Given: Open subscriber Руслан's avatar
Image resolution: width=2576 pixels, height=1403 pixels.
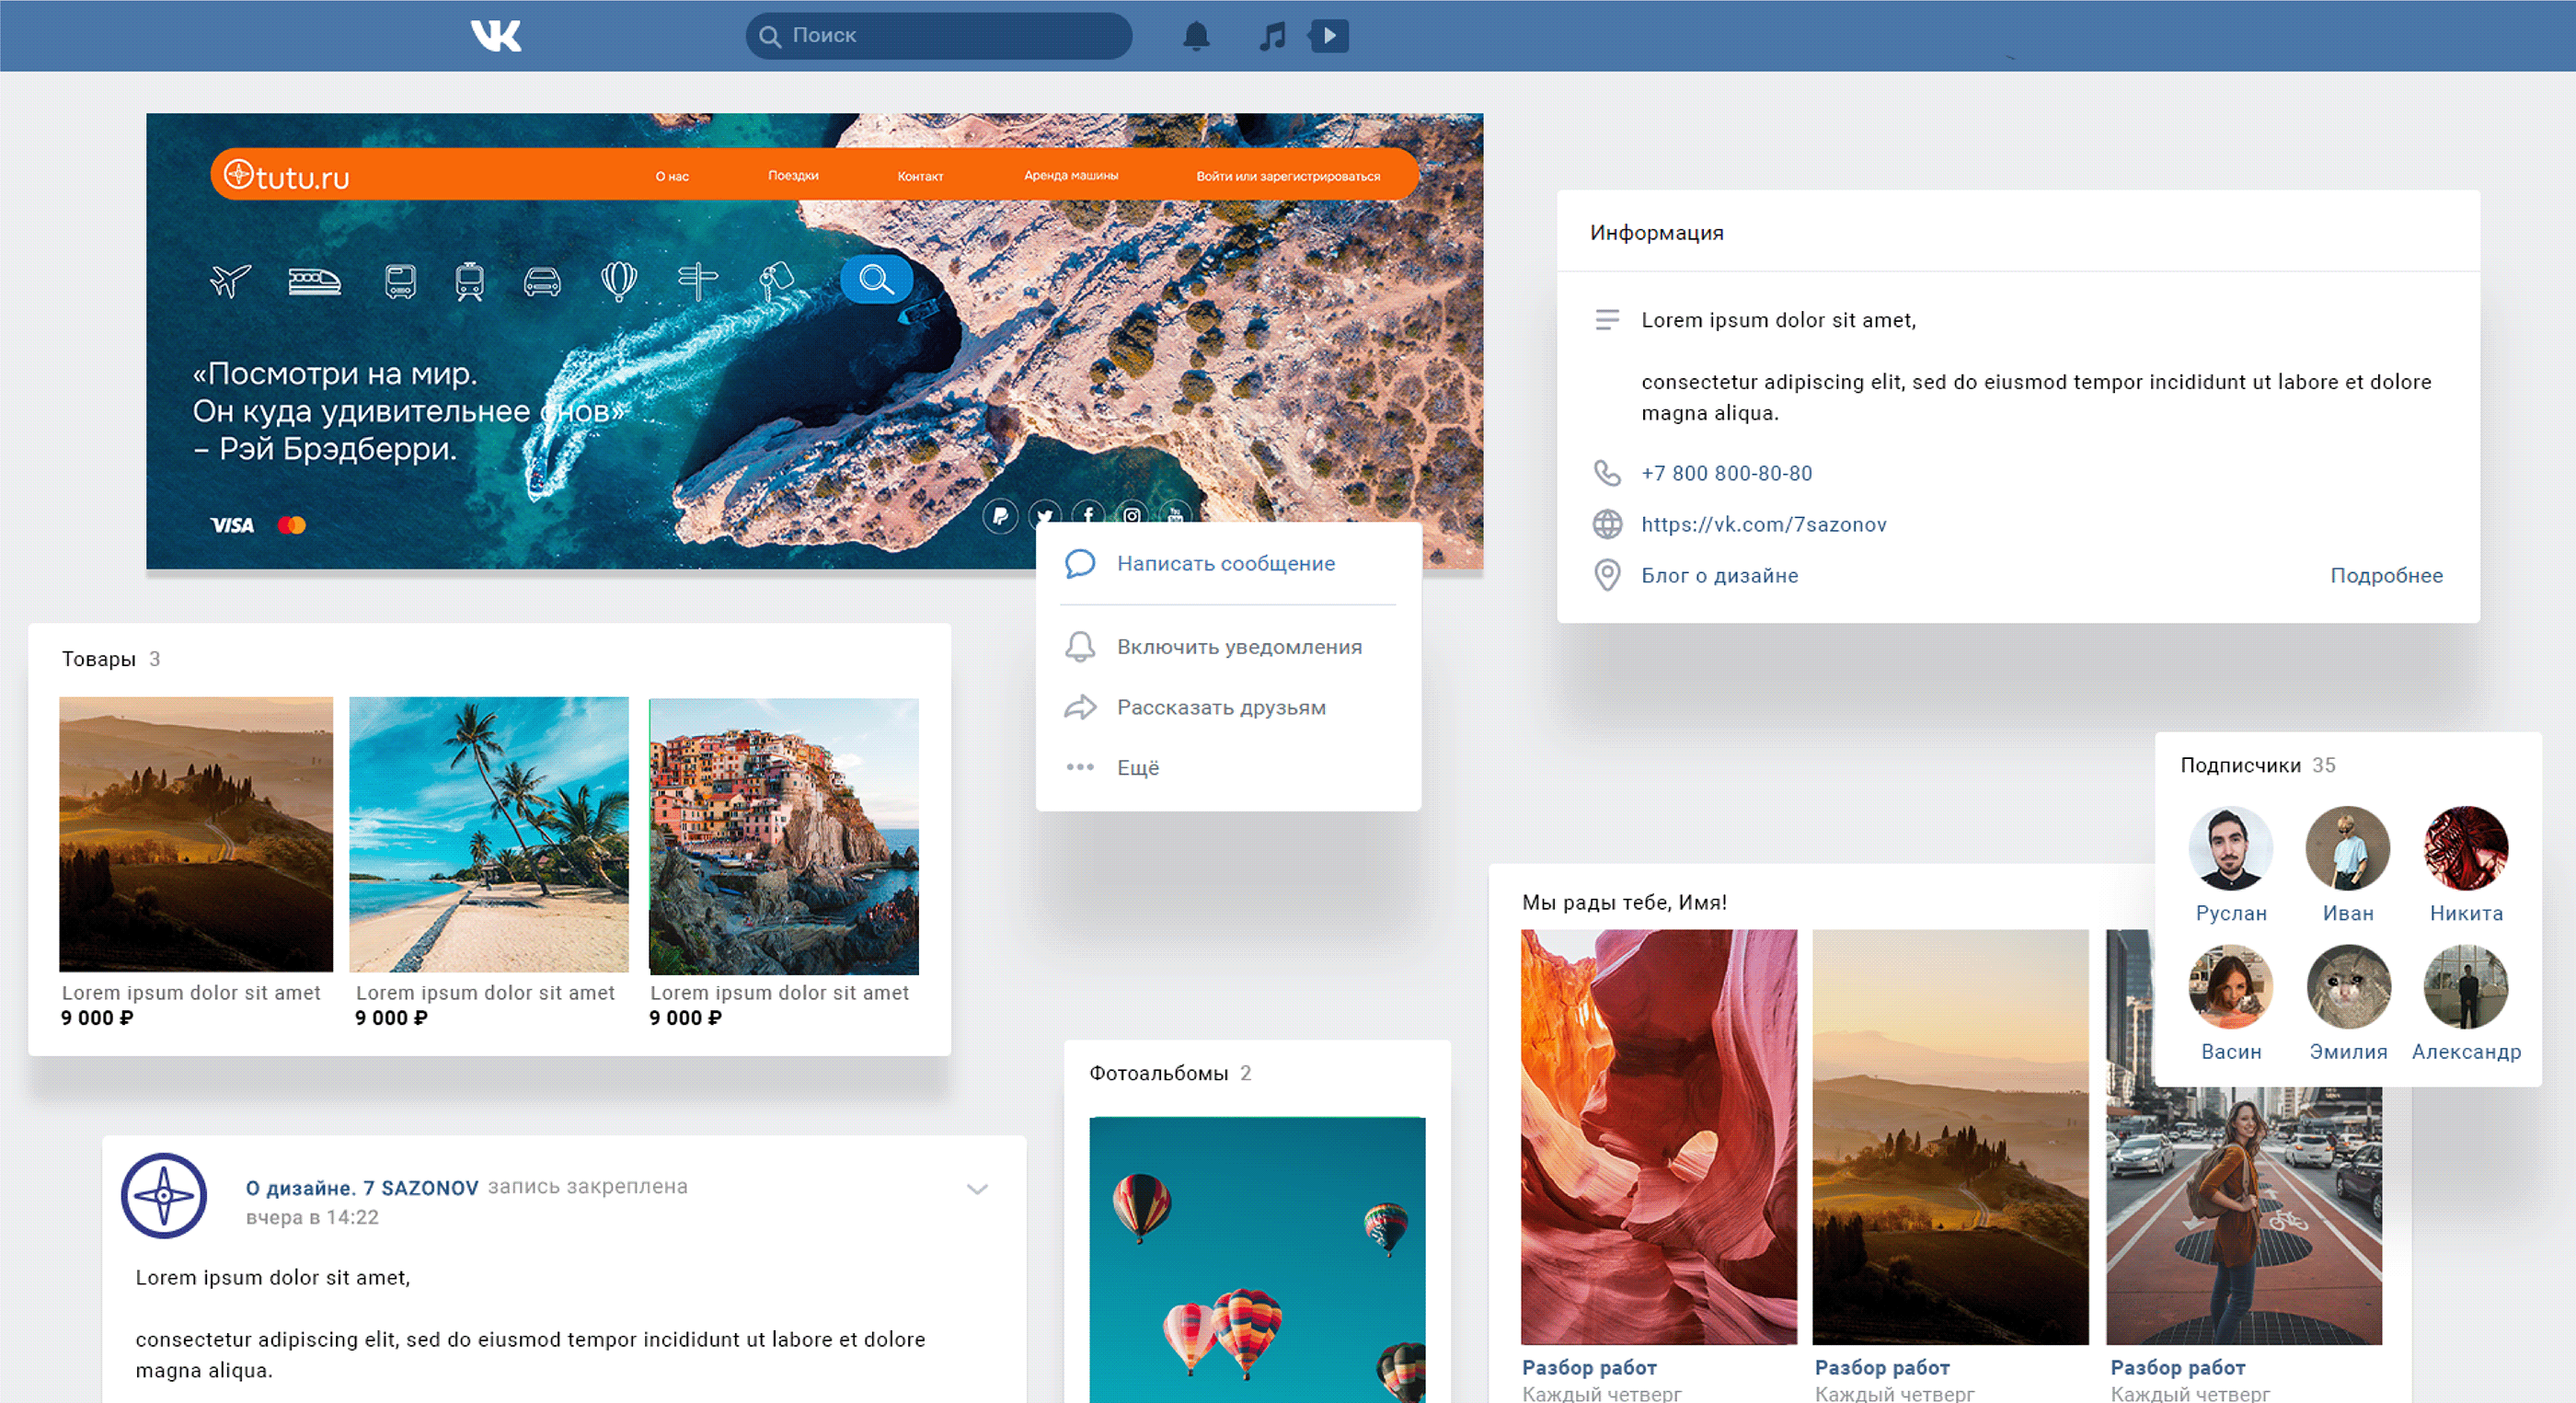Looking at the screenshot, I should coord(2230,848).
